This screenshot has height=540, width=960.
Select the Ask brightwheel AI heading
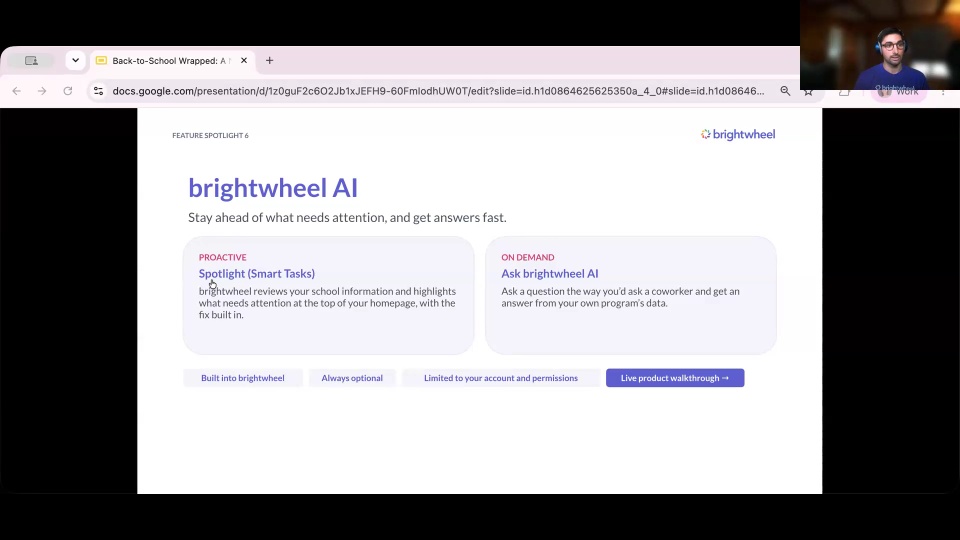[x=550, y=274]
